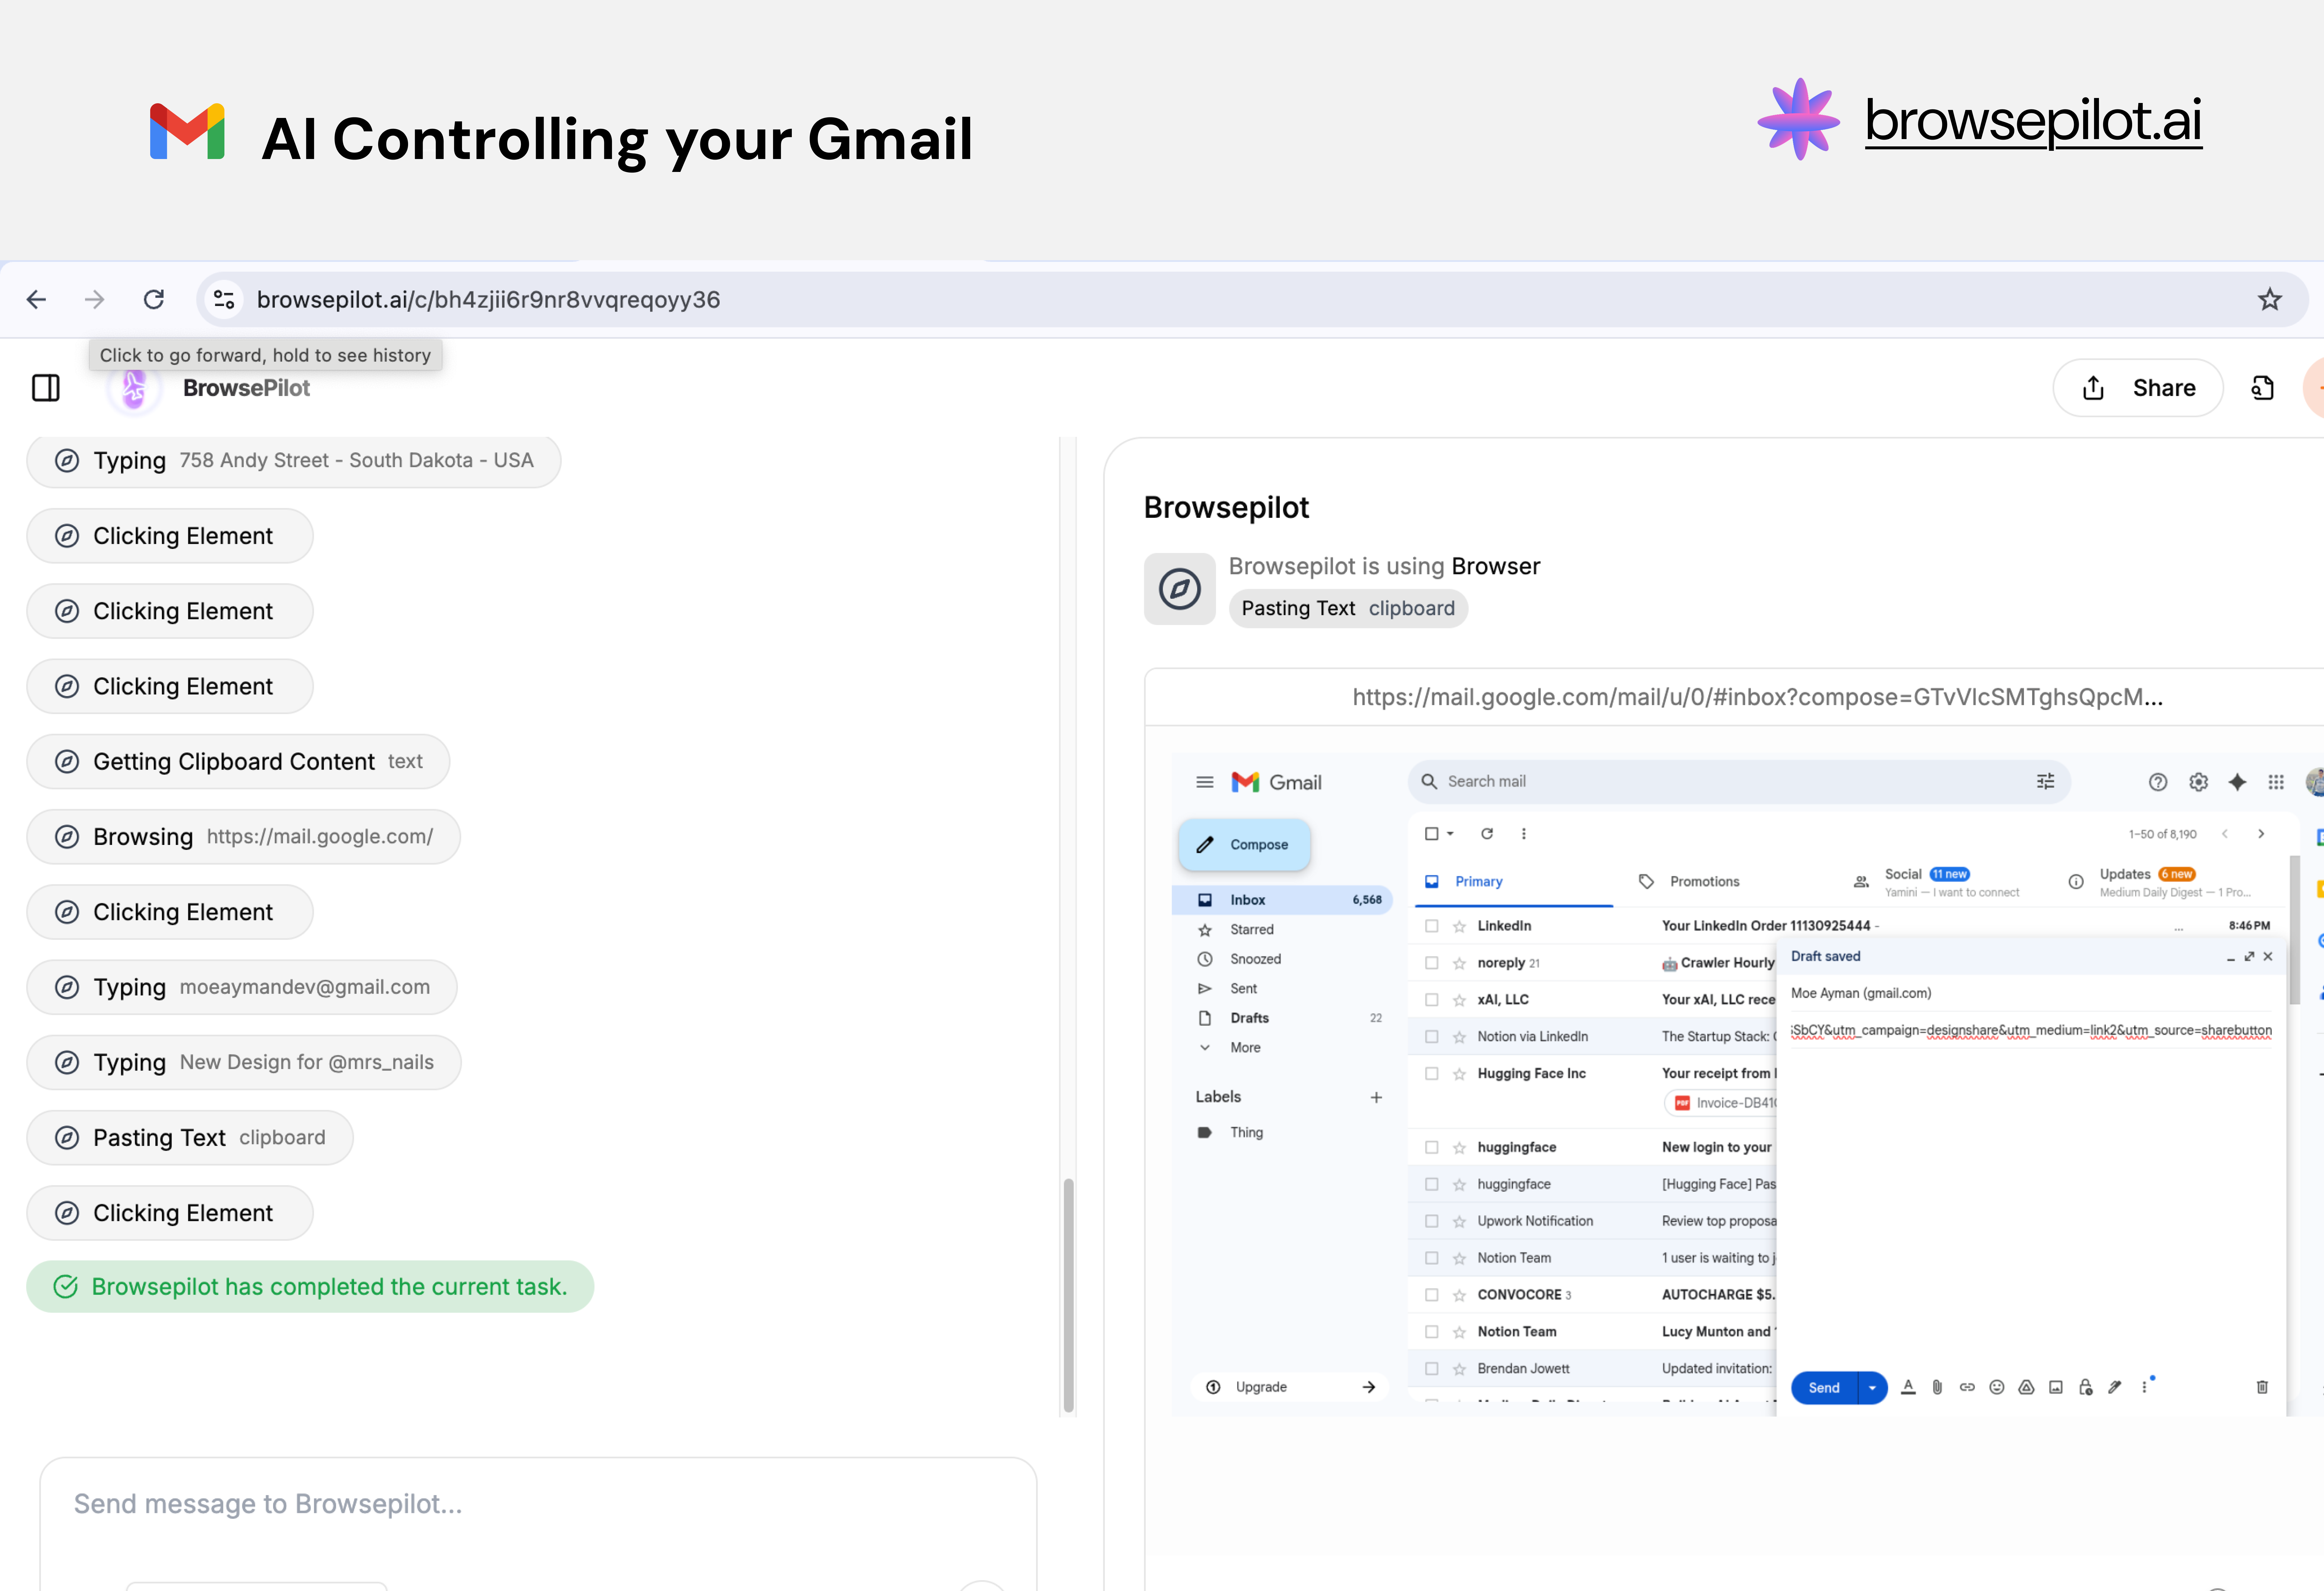Click the Gmail Compose button

pos(1244,845)
